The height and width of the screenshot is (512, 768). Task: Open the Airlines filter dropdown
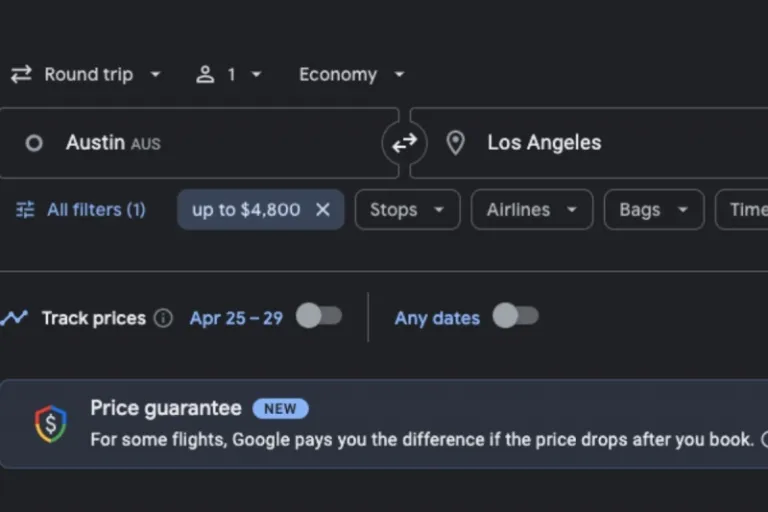click(531, 210)
